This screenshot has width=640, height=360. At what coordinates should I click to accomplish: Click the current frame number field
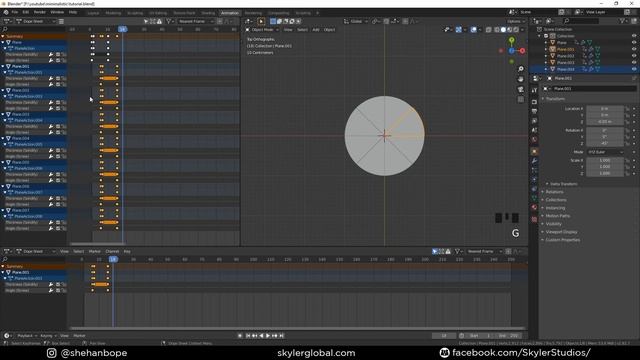click(x=444, y=336)
